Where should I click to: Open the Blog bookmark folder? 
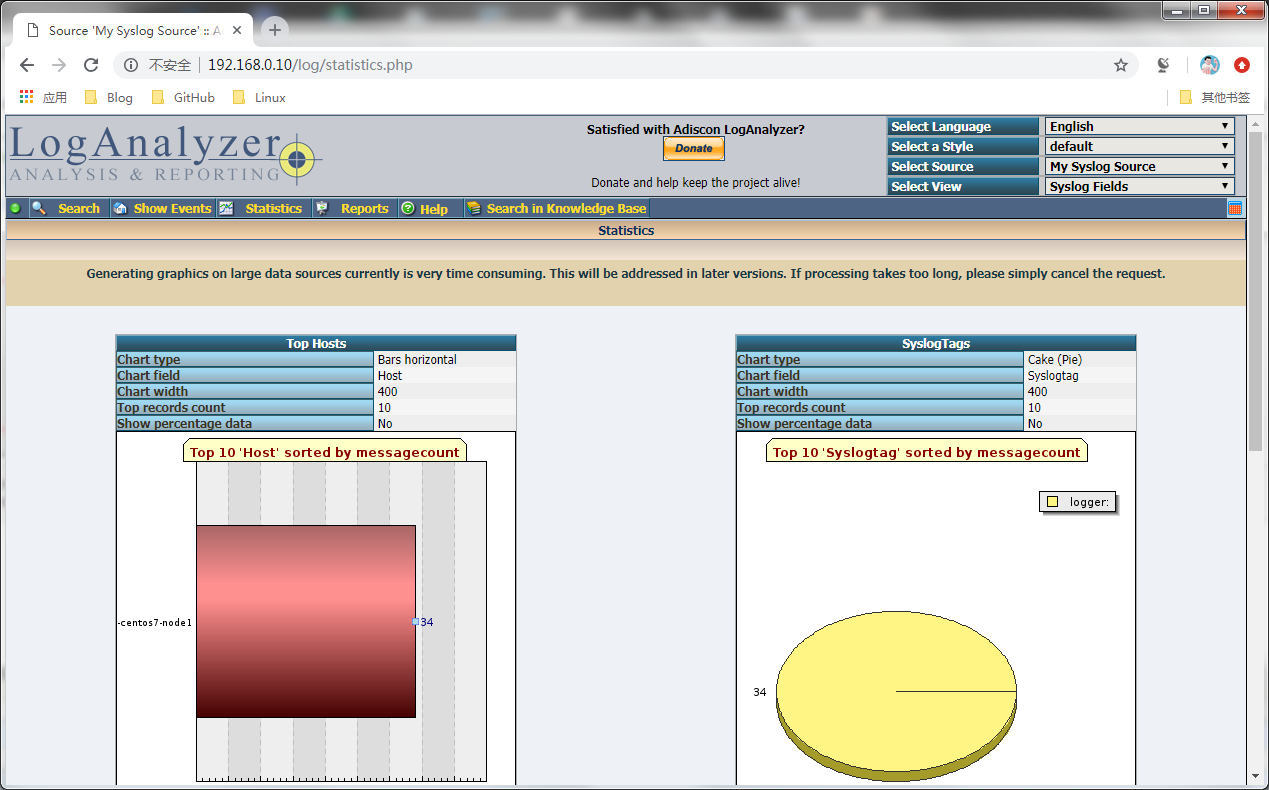click(x=109, y=97)
